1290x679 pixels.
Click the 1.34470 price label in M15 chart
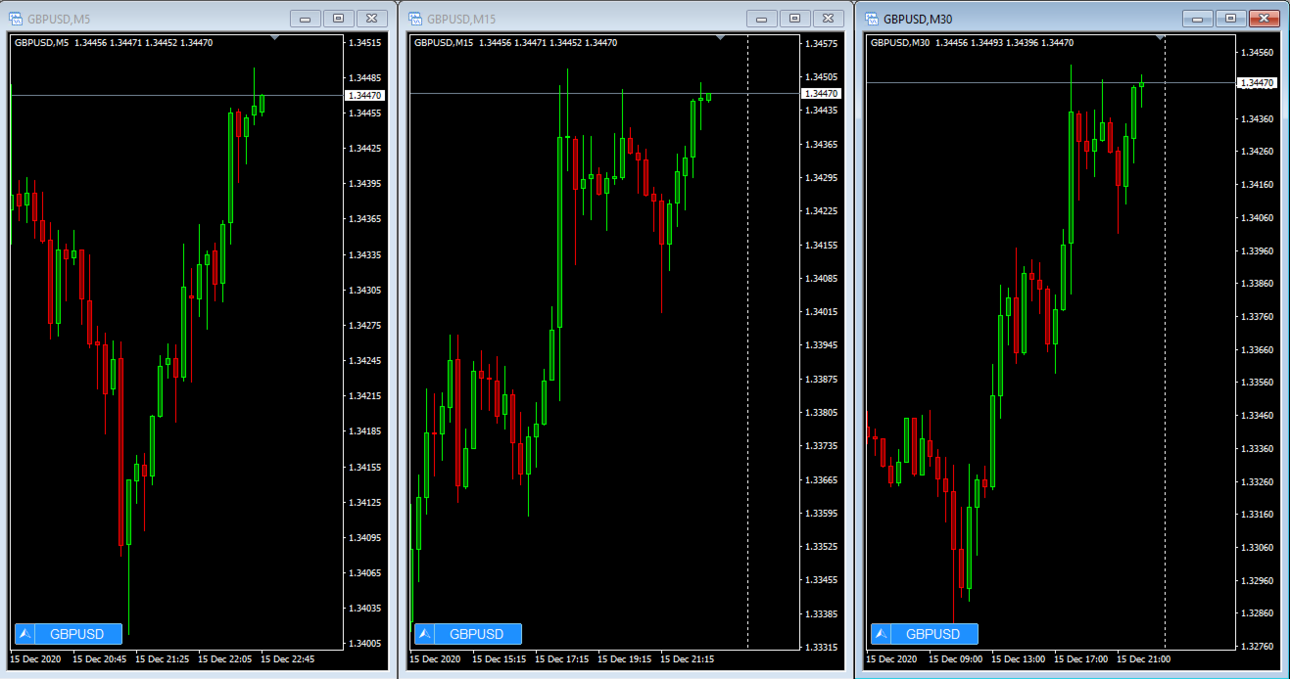tap(822, 93)
